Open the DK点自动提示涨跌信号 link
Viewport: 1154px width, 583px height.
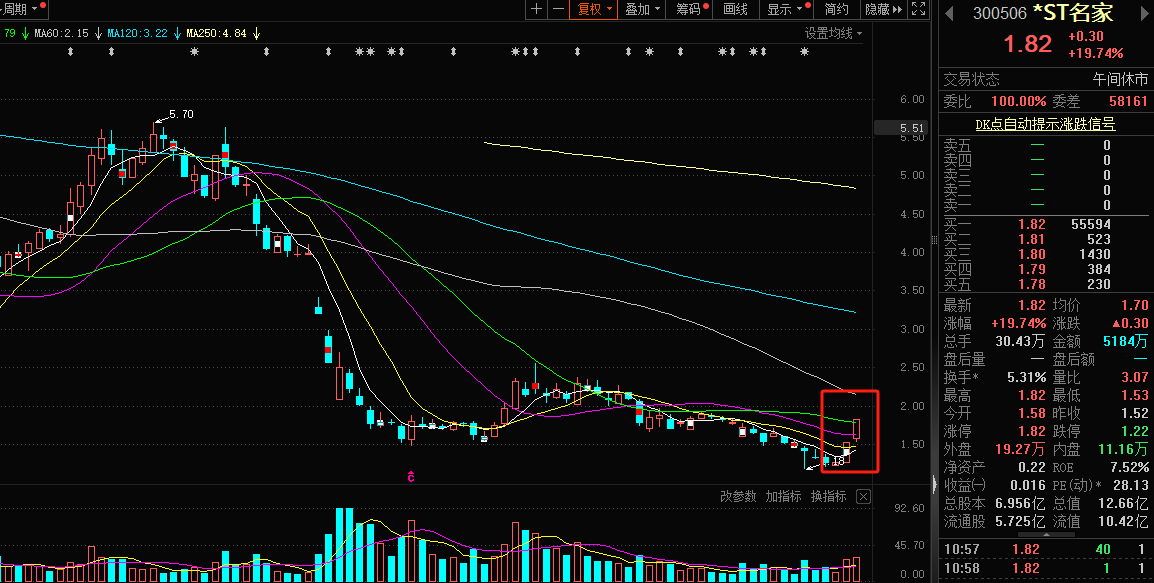pyautogui.click(x=1045, y=124)
